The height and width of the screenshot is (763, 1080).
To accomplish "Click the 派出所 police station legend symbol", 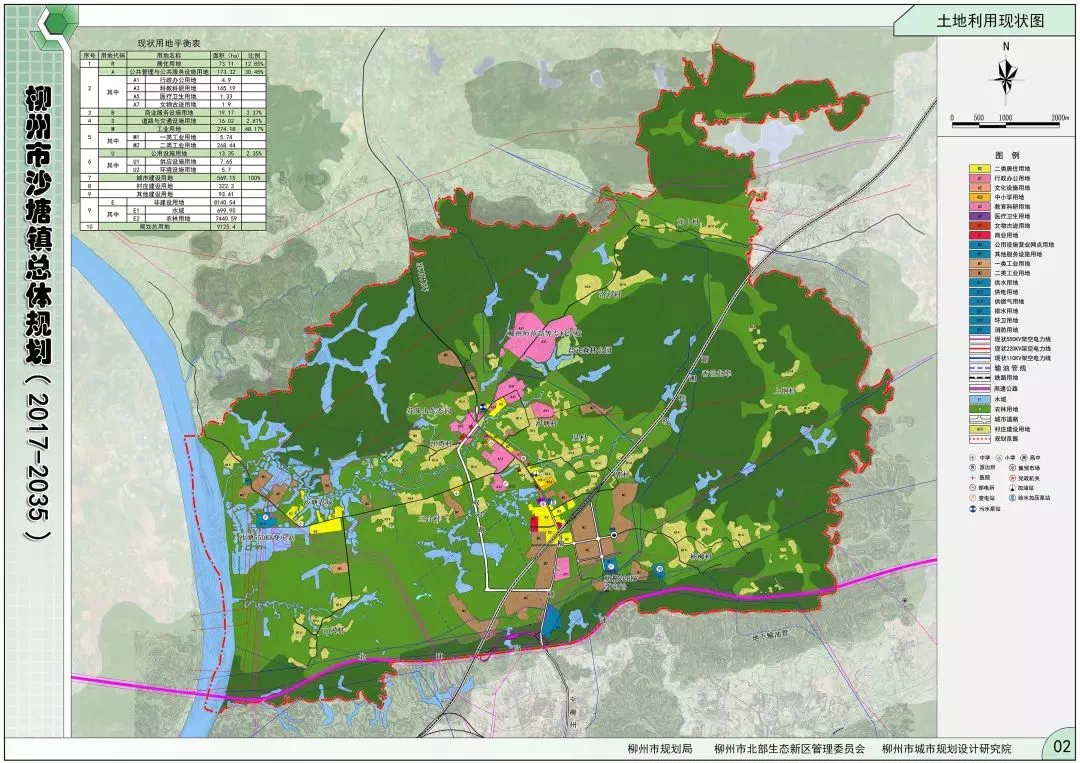I will (x=973, y=468).
